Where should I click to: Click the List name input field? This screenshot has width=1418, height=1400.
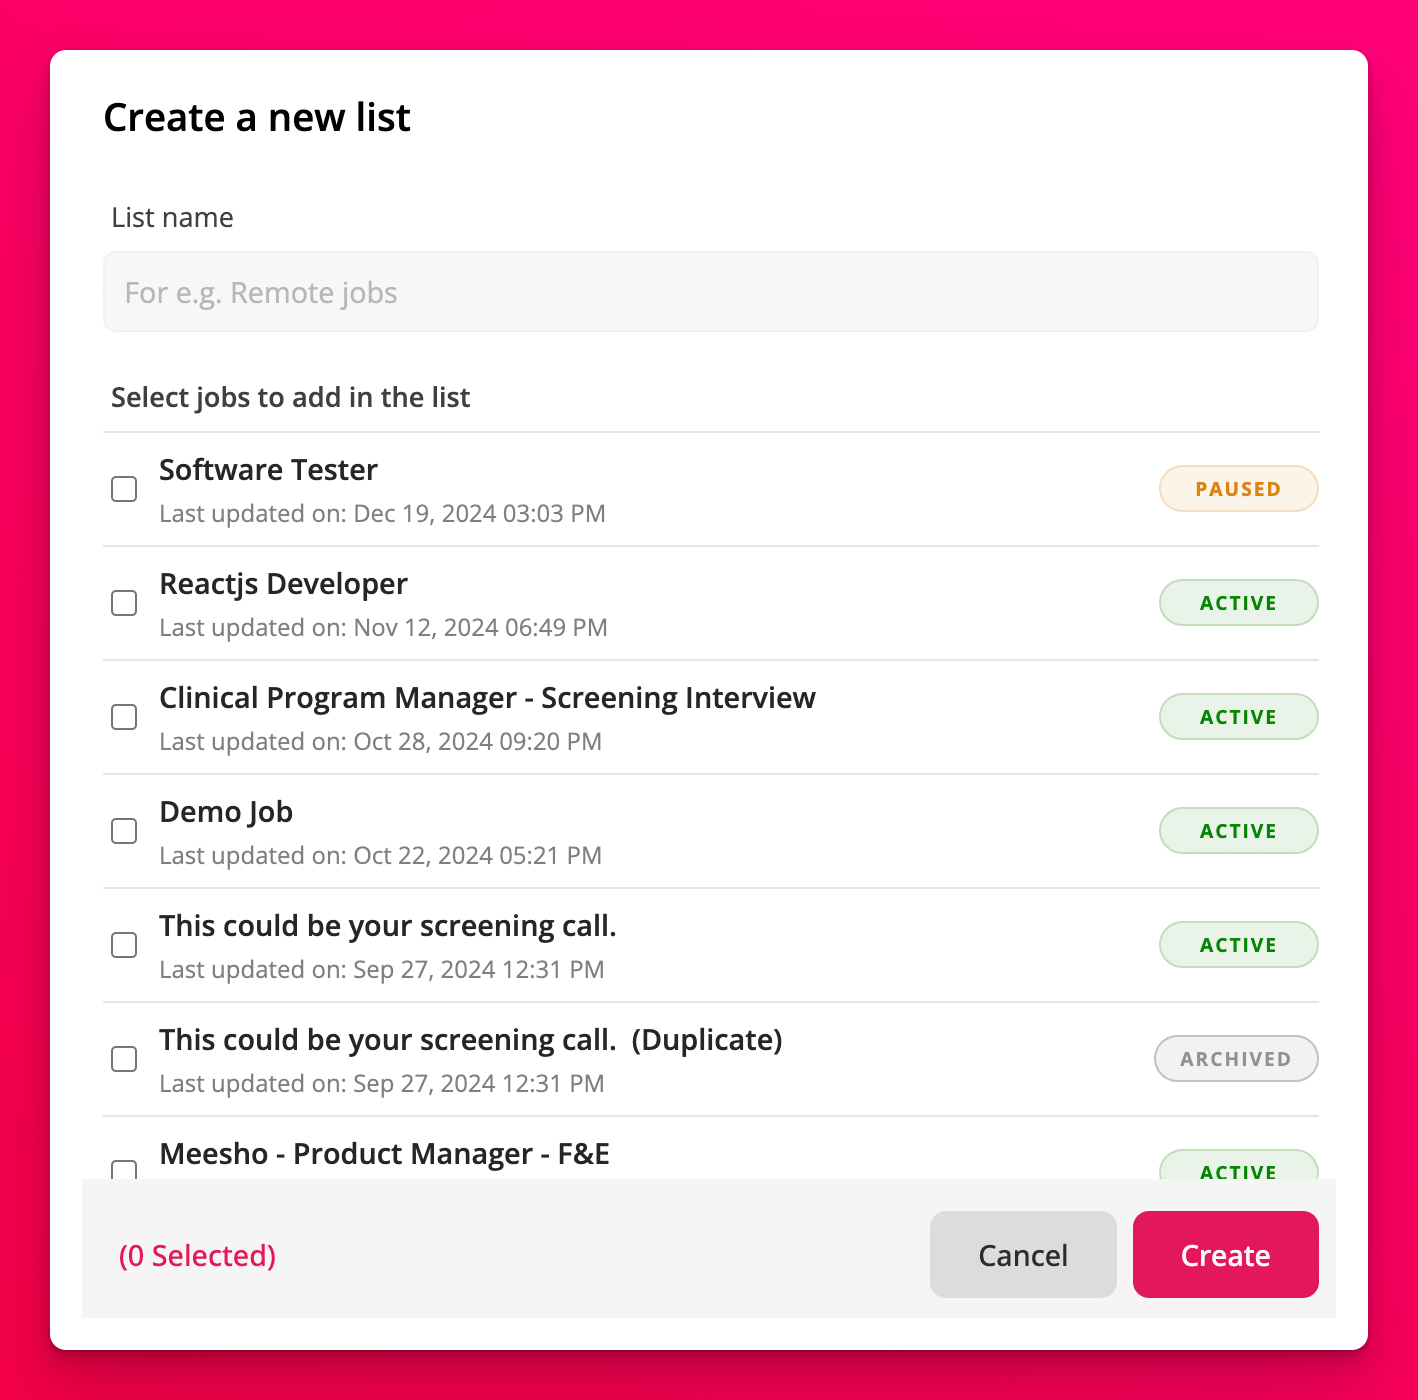[x=710, y=292]
